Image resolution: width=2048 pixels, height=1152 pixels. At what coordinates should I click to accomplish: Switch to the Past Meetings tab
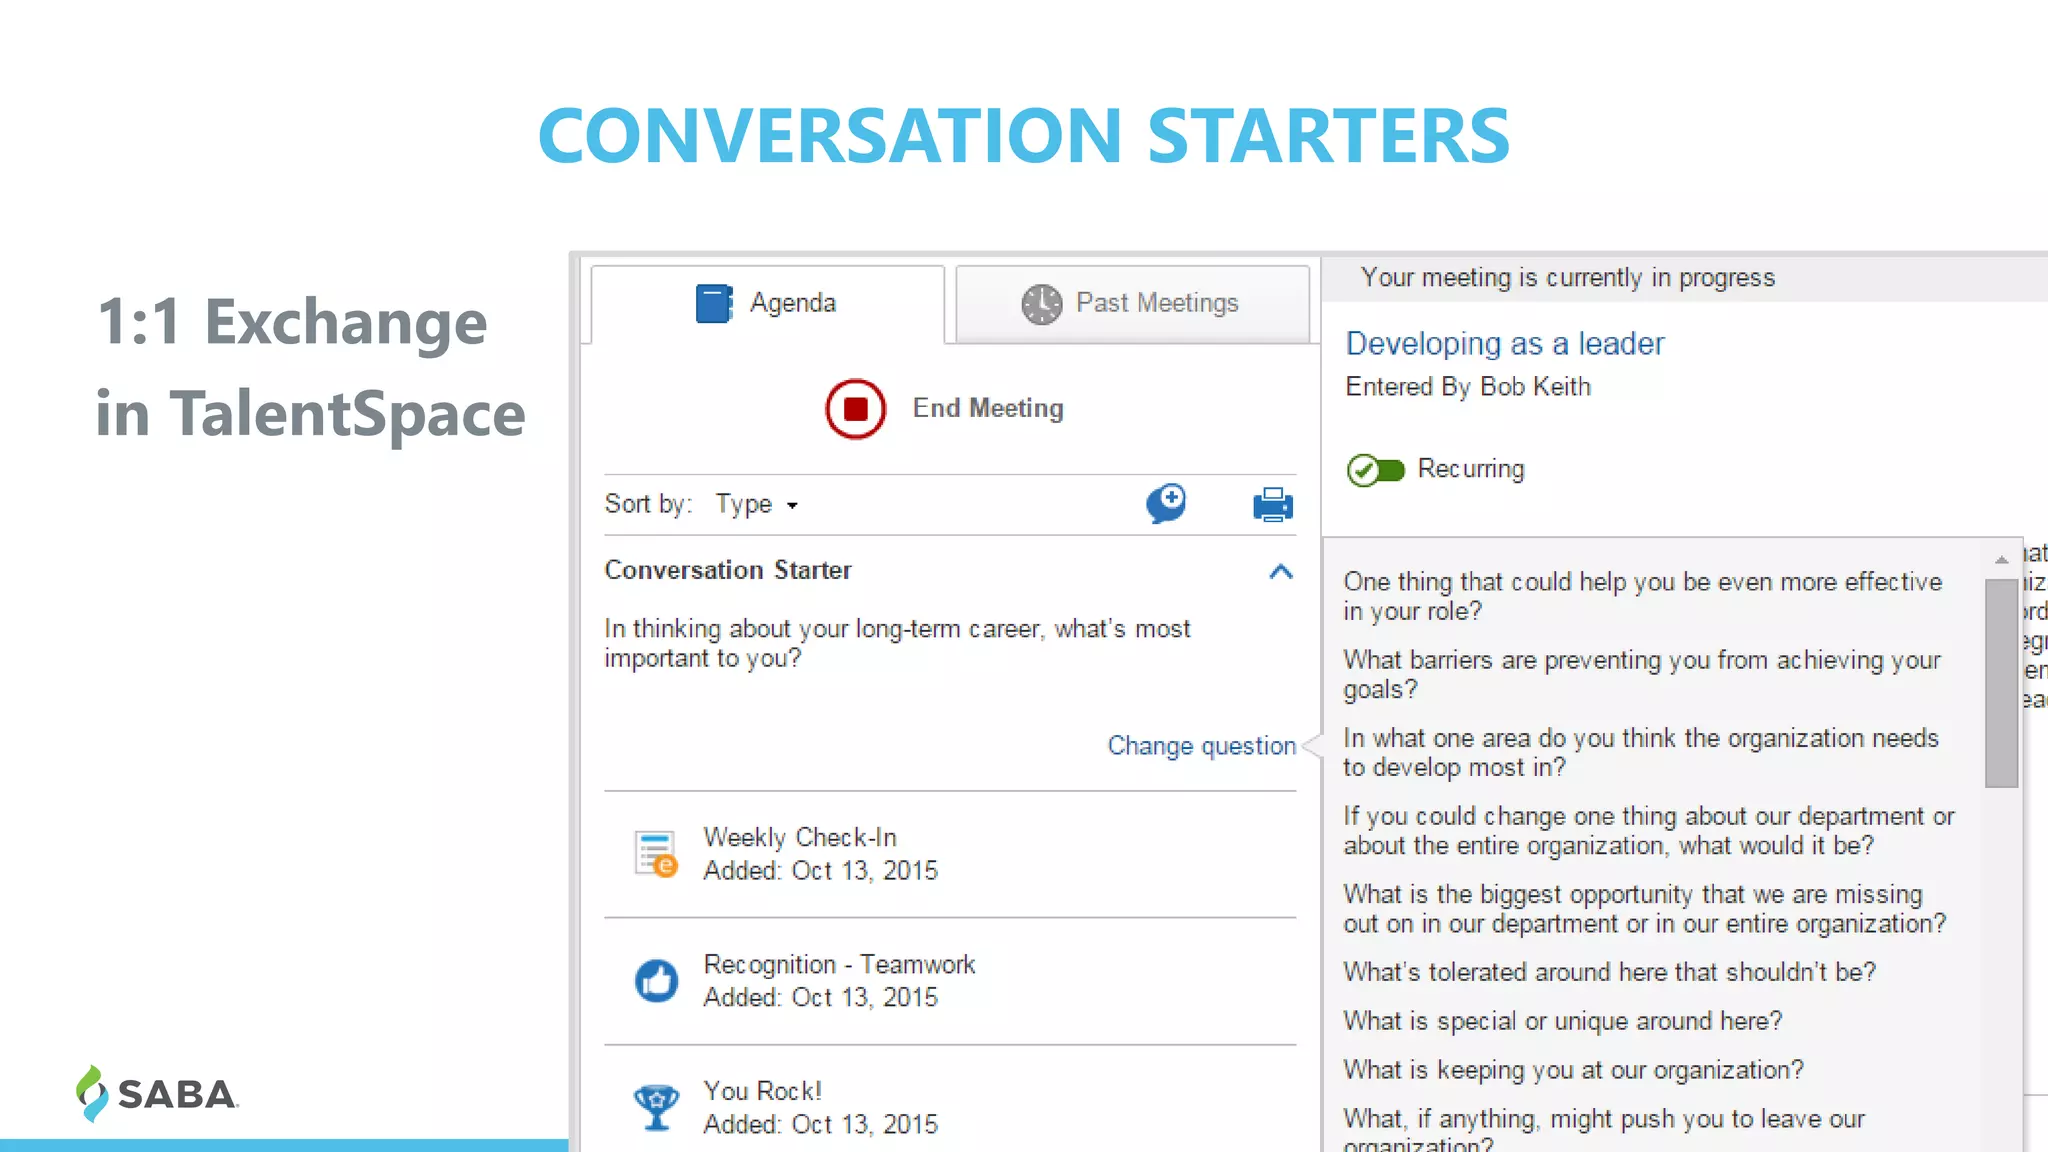(x=1132, y=303)
